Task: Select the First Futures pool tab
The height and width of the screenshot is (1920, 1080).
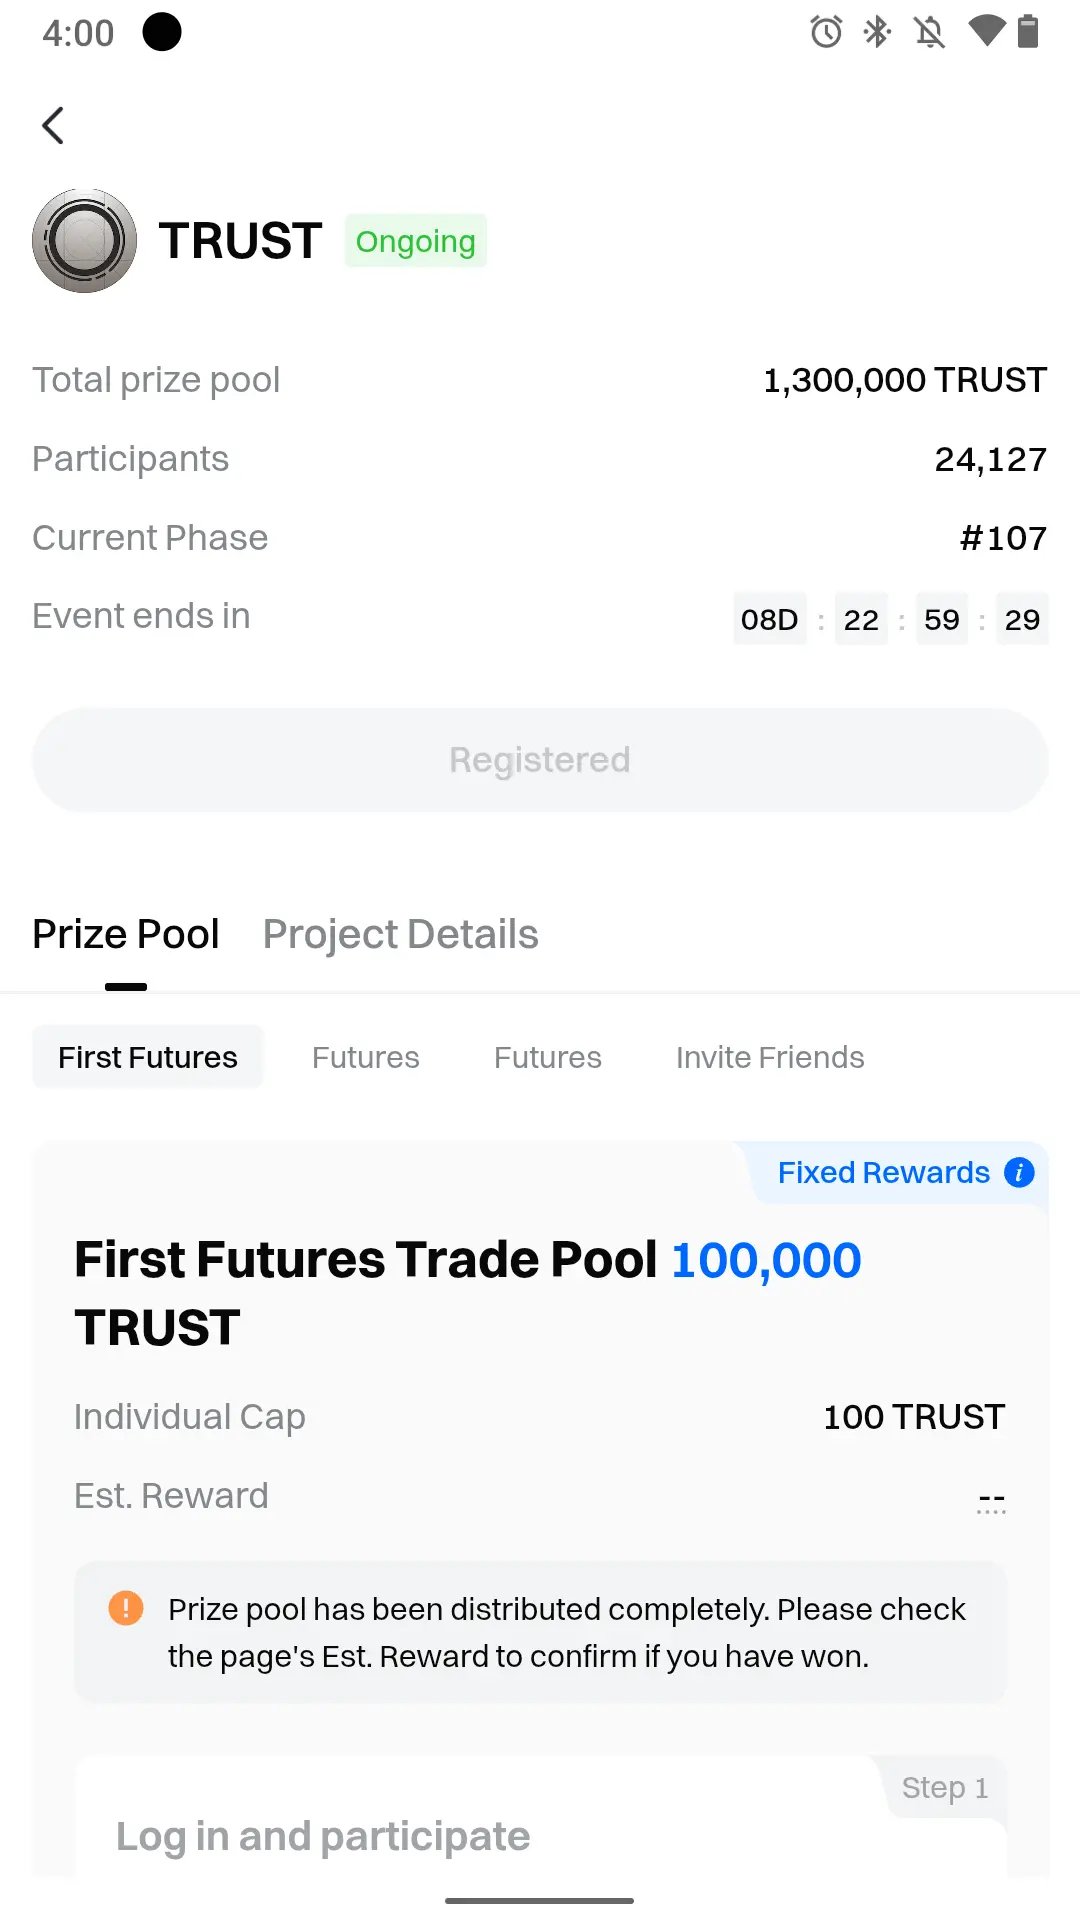Action: click(148, 1057)
